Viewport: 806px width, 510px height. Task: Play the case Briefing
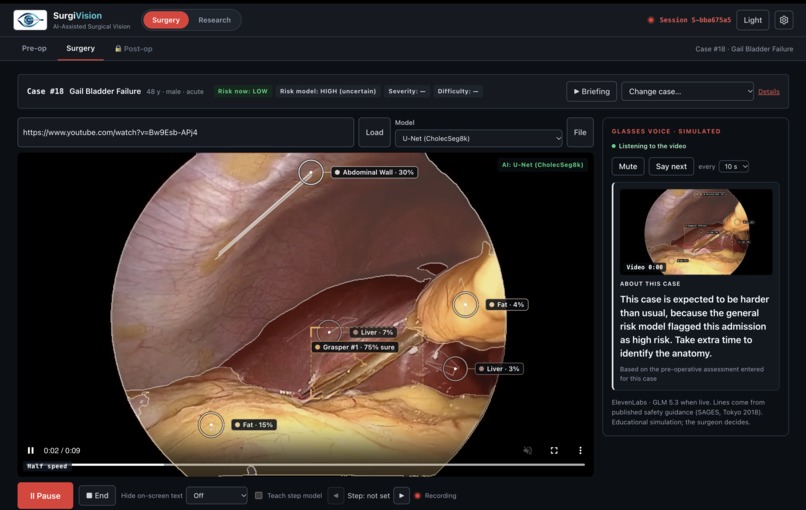pyautogui.click(x=591, y=92)
